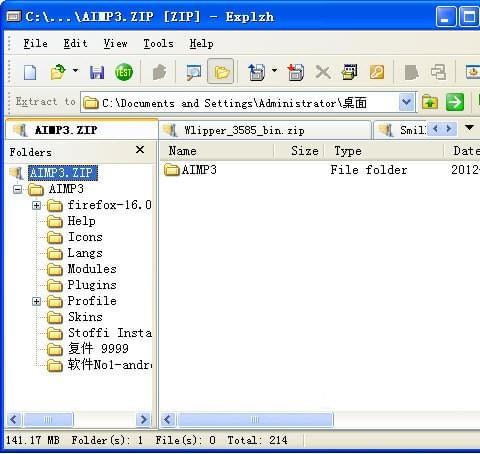
Task: Sort by the Size column header
Action: point(299,151)
